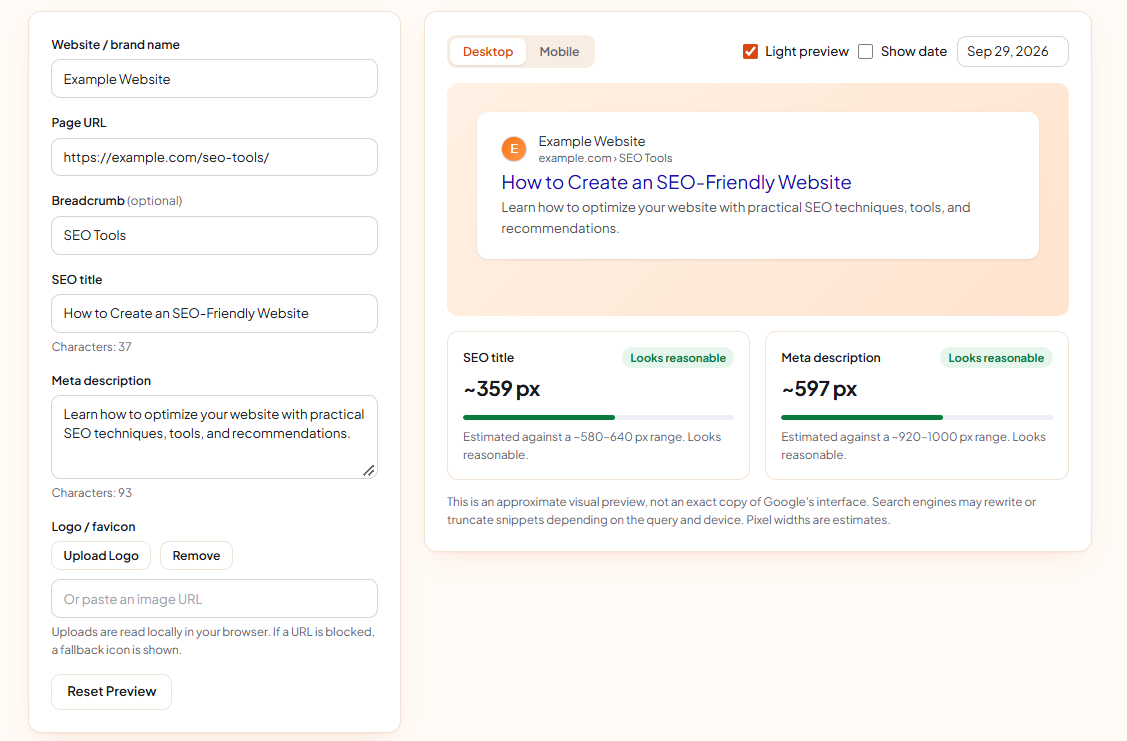Focus the paste image URL field
Screen dimensions: 1127x741
coord(214,599)
